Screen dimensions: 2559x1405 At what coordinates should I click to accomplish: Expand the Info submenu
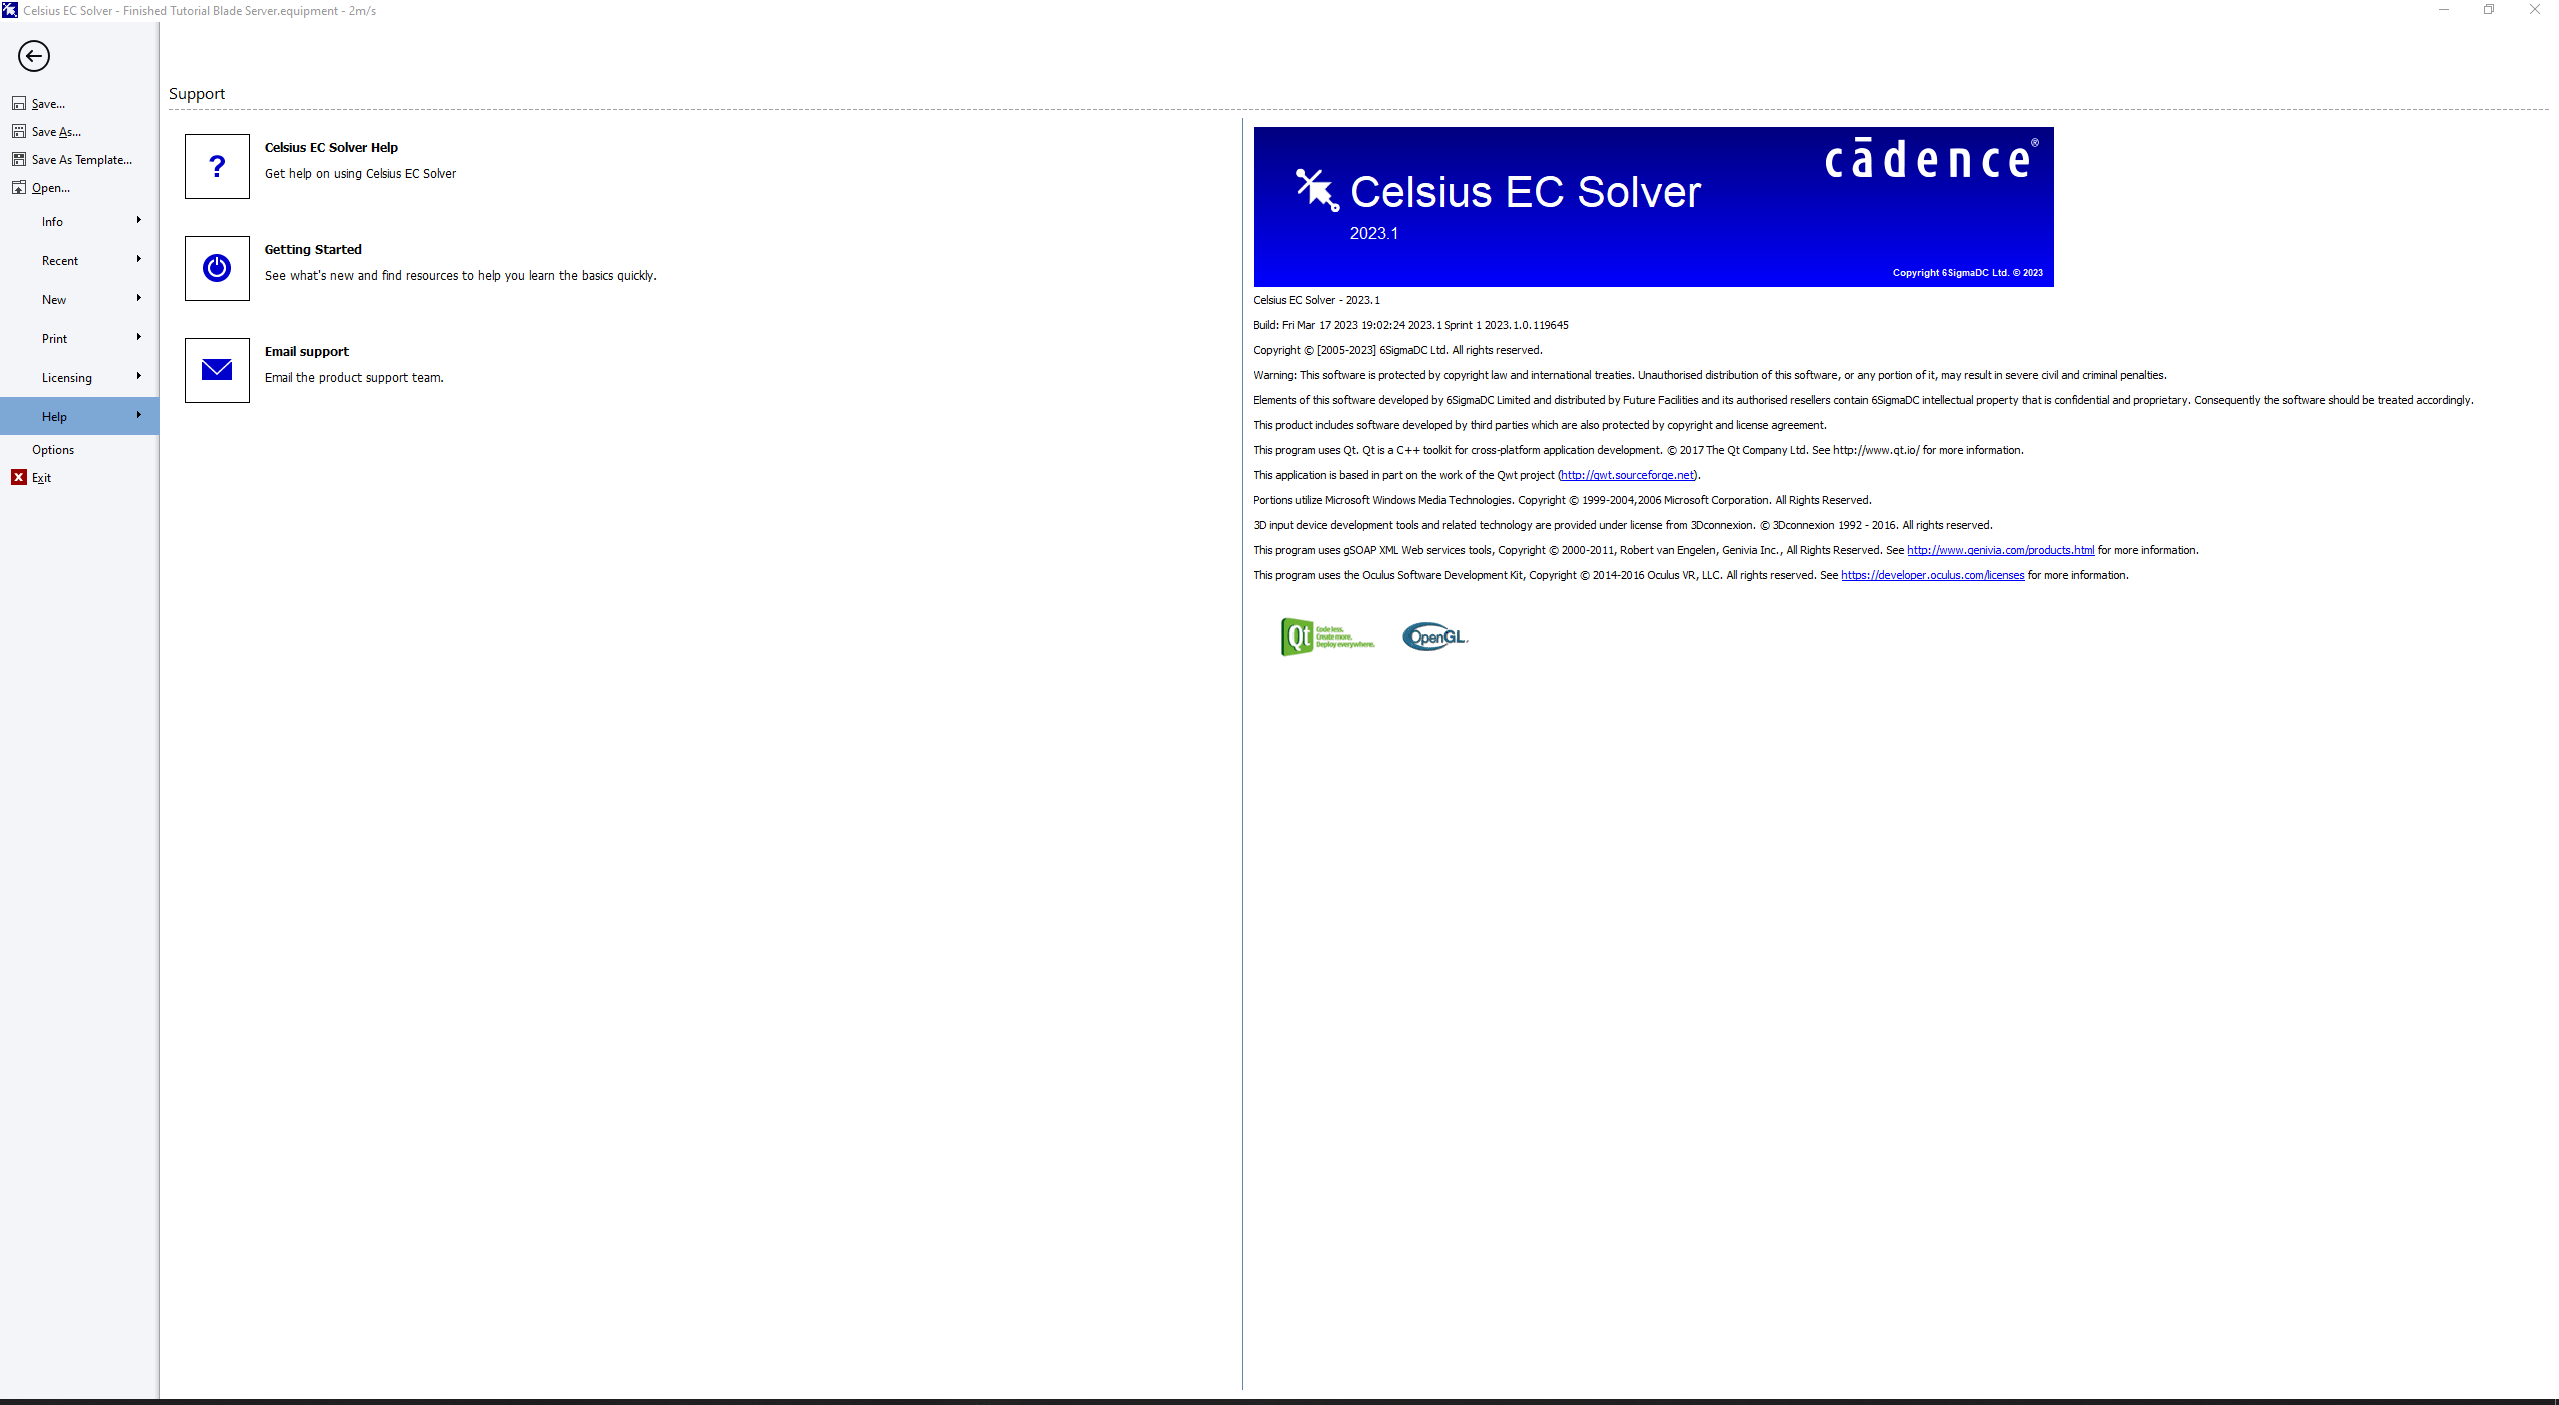78,220
